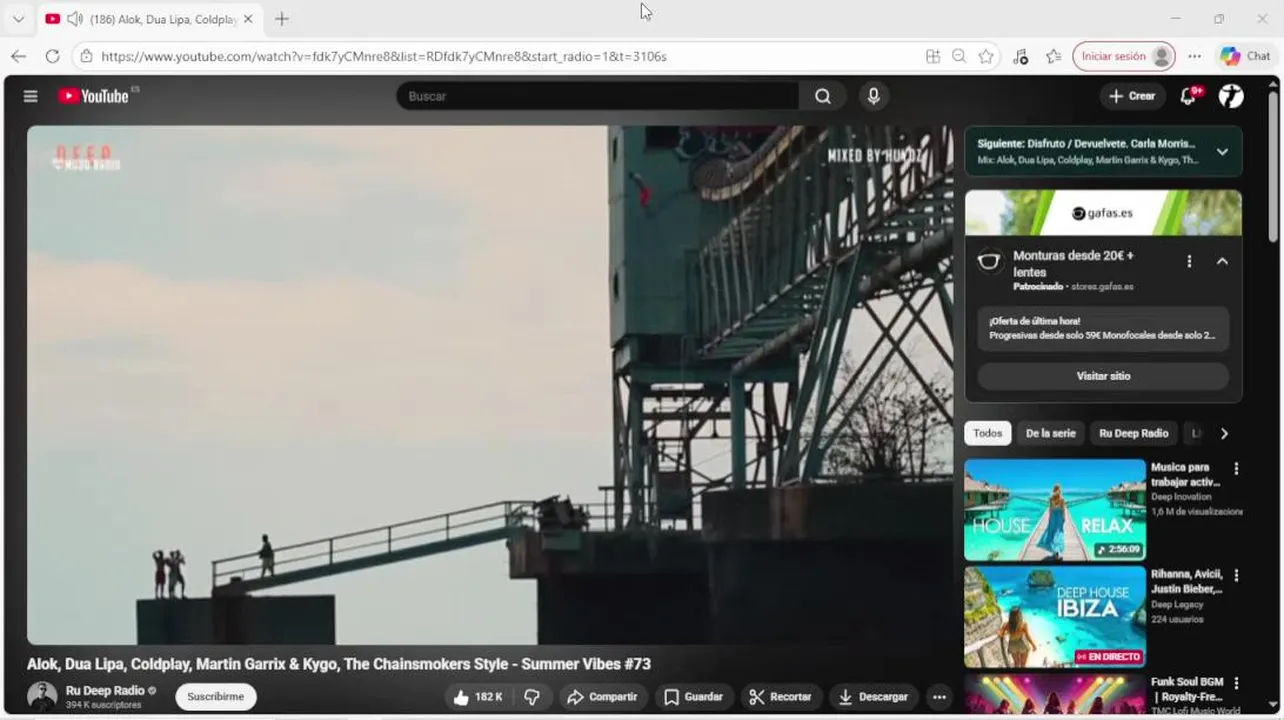Open the split screen browser icon
1284x720 pixels.
pos(933,56)
